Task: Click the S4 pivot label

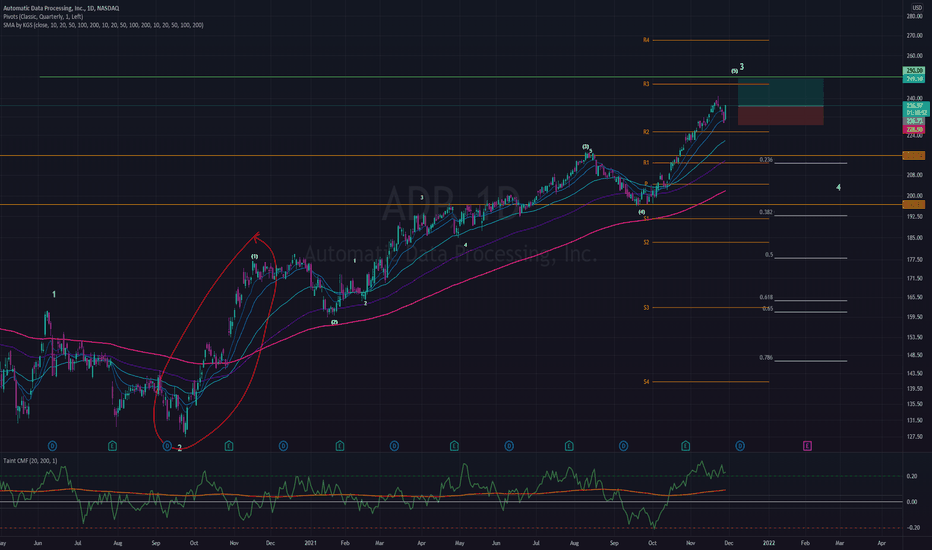Action: (646, 382)
